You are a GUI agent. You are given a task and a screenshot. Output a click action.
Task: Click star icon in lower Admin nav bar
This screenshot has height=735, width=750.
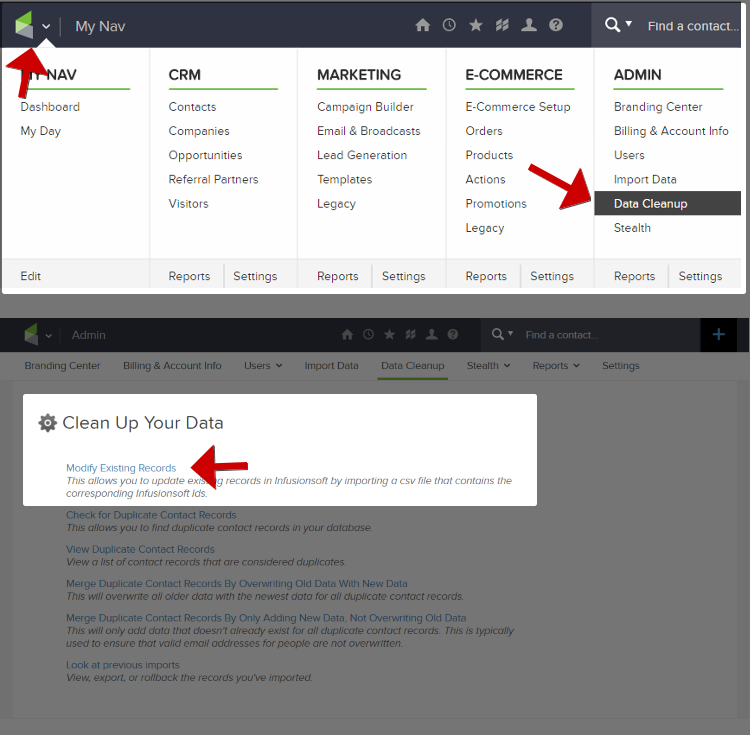point(389,335)
